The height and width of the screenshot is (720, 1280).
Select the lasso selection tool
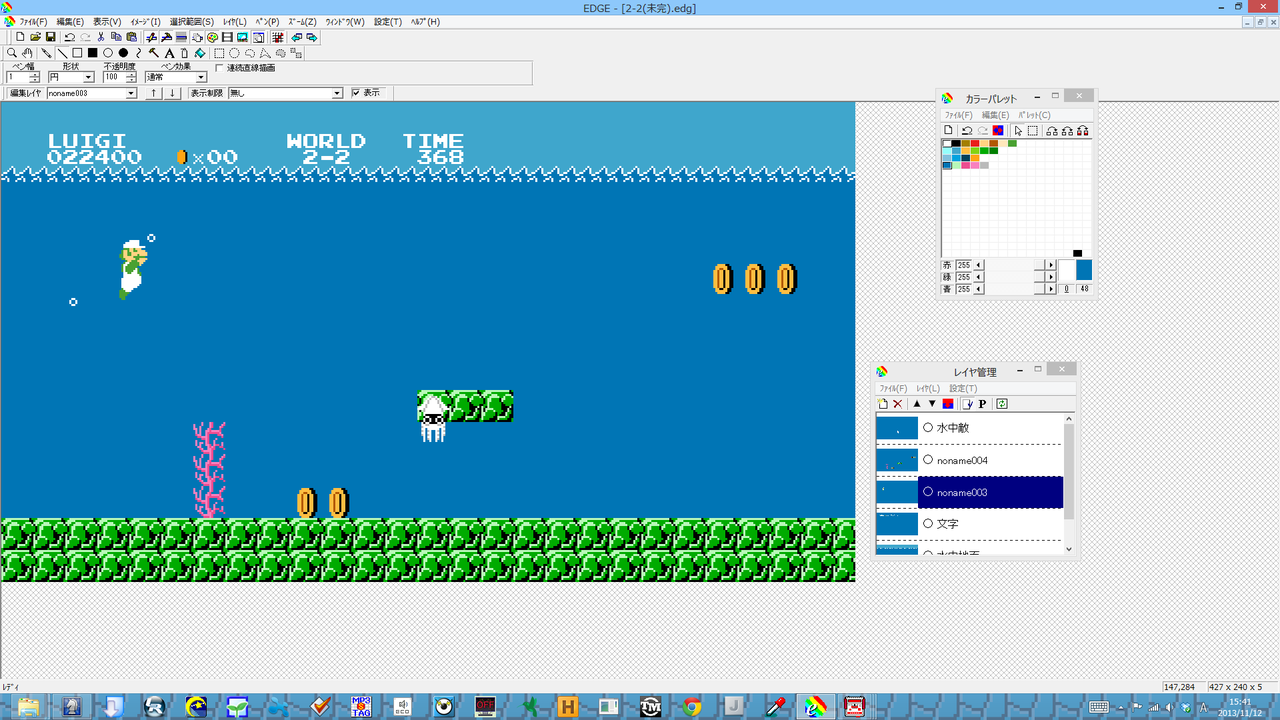250,53
